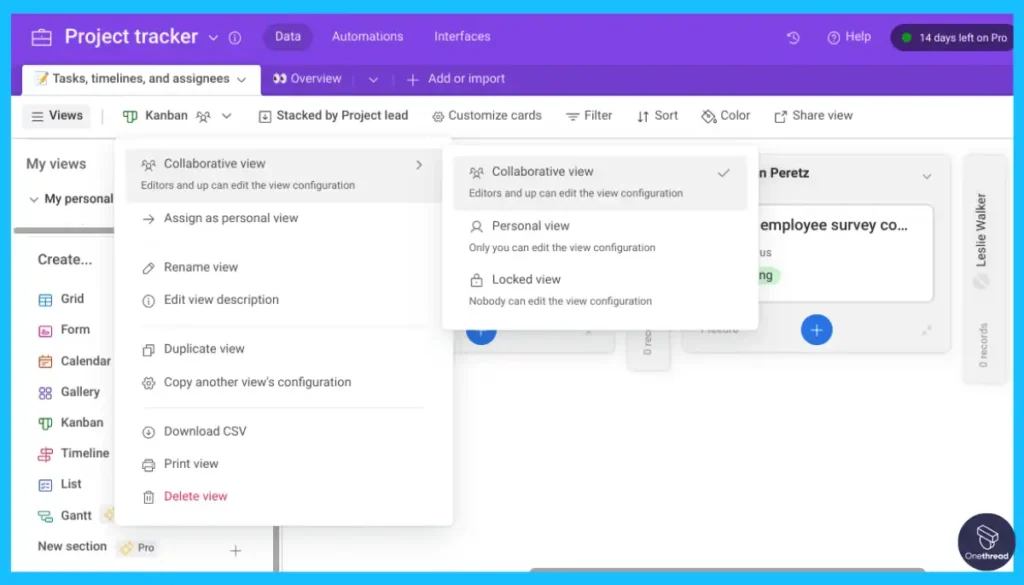Choose Copy another view's configuration
Image resolution: width=1024 pixels, height=585 pixels.
tap(246, 382)
